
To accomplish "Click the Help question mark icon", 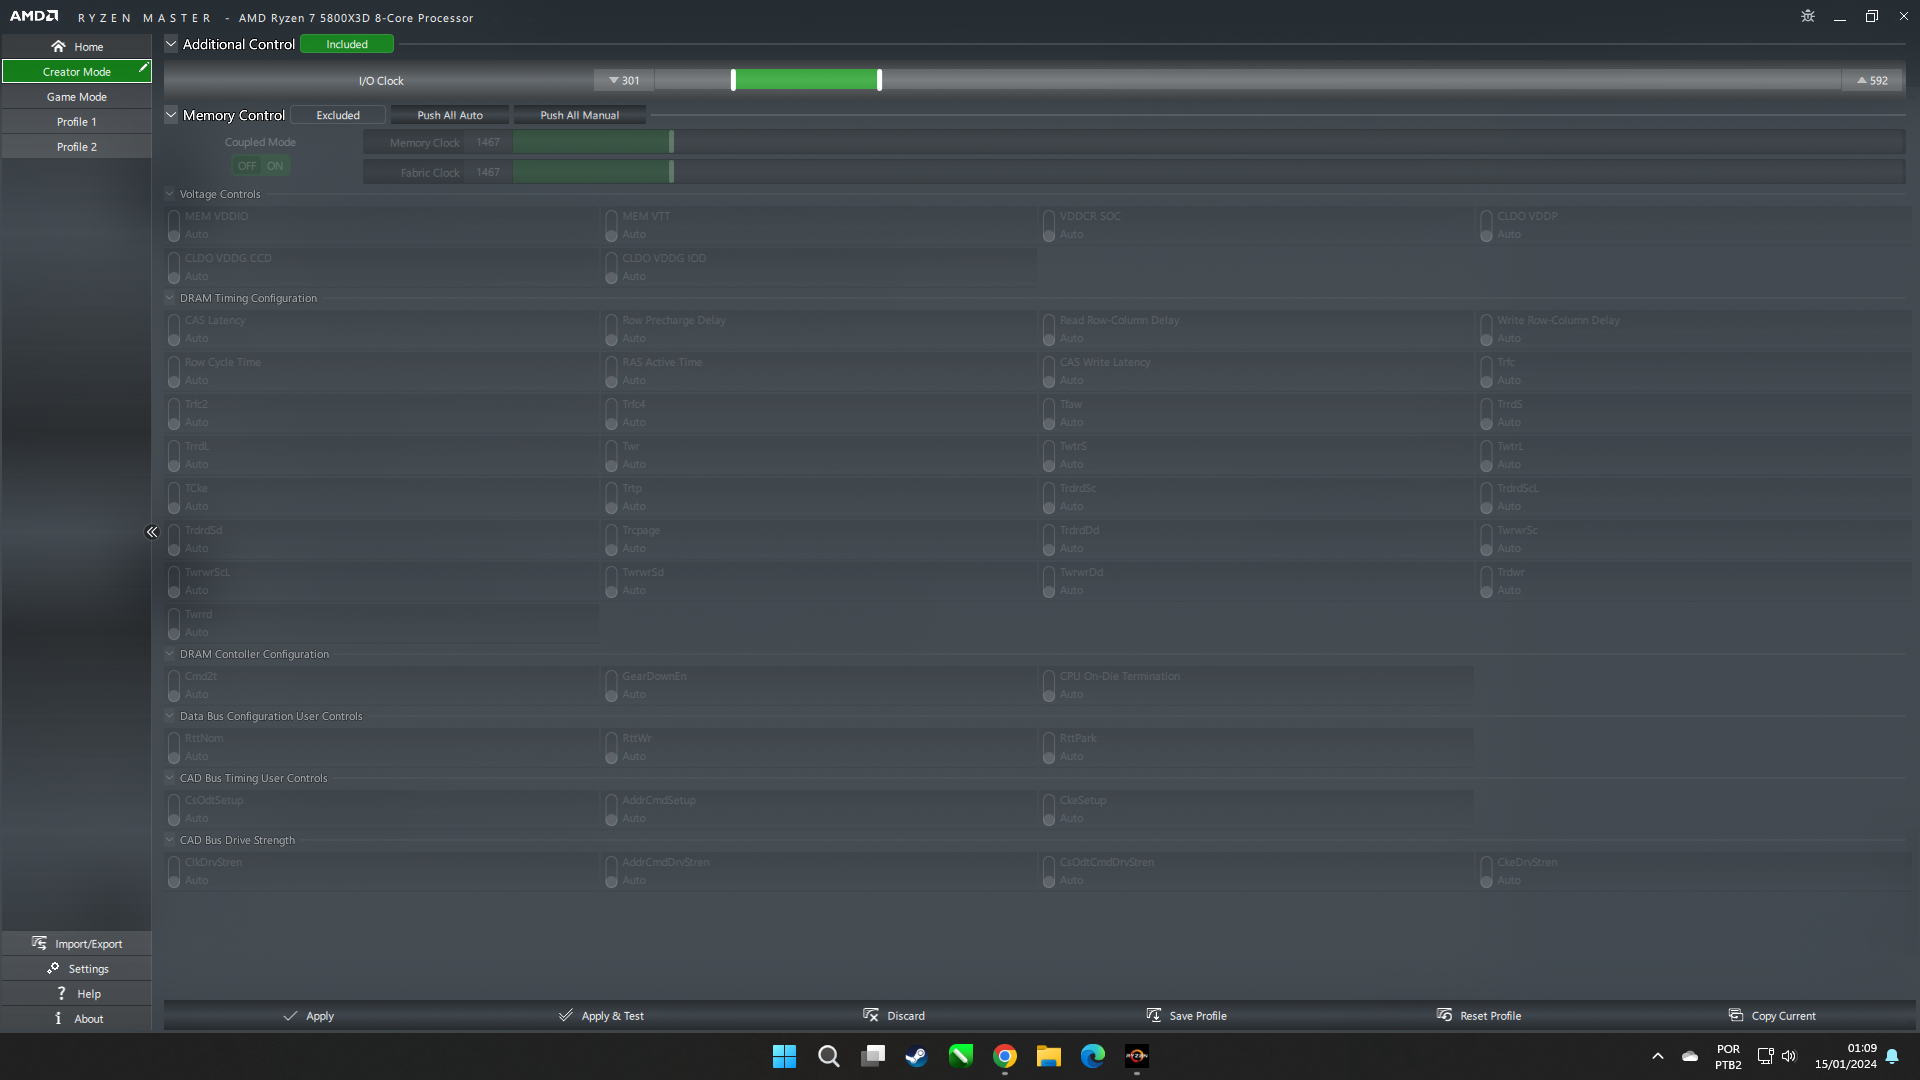I will point(61,993).
